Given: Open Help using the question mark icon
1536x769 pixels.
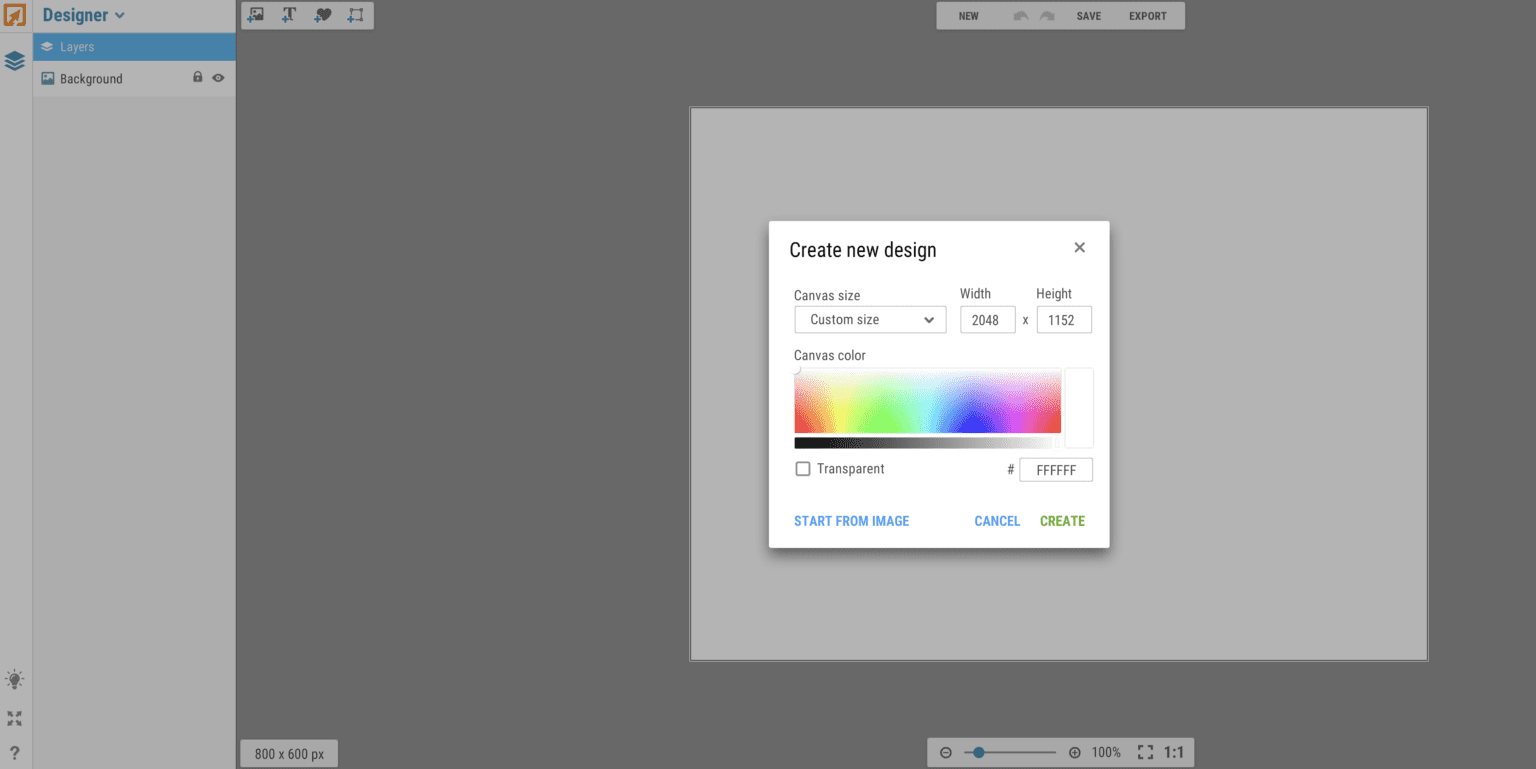Looking at the screenshot, I should (x=14, y=752).
